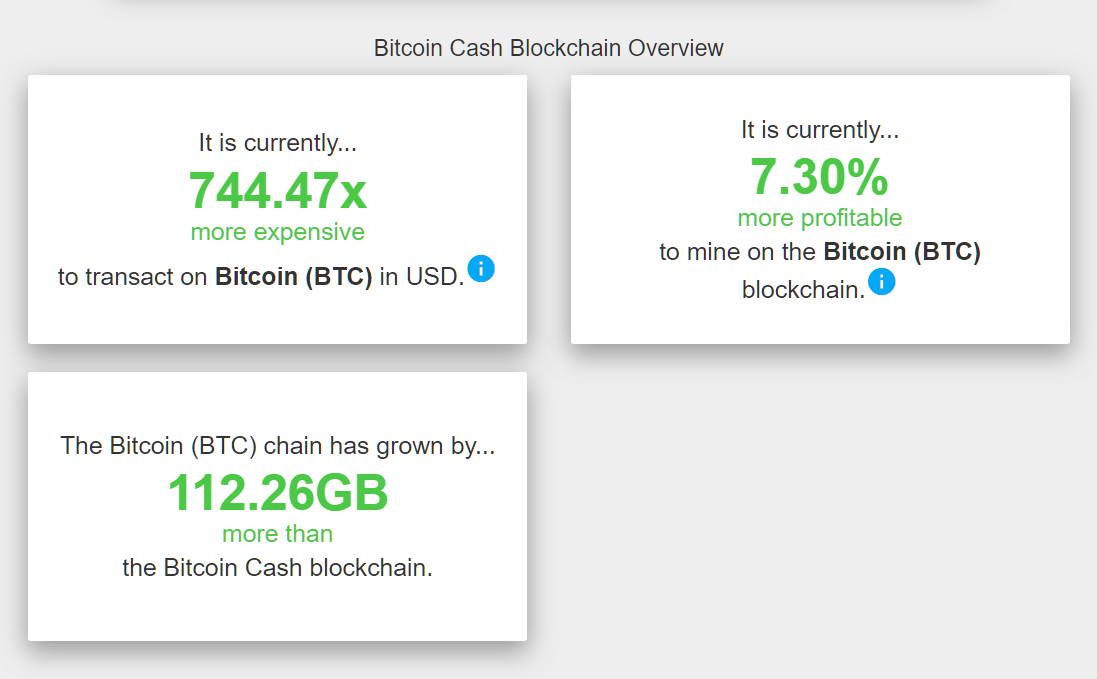The image size is (1097, 679).
Task: Click the 7.30% profitability figure
Action: click(x=819, y=176)
